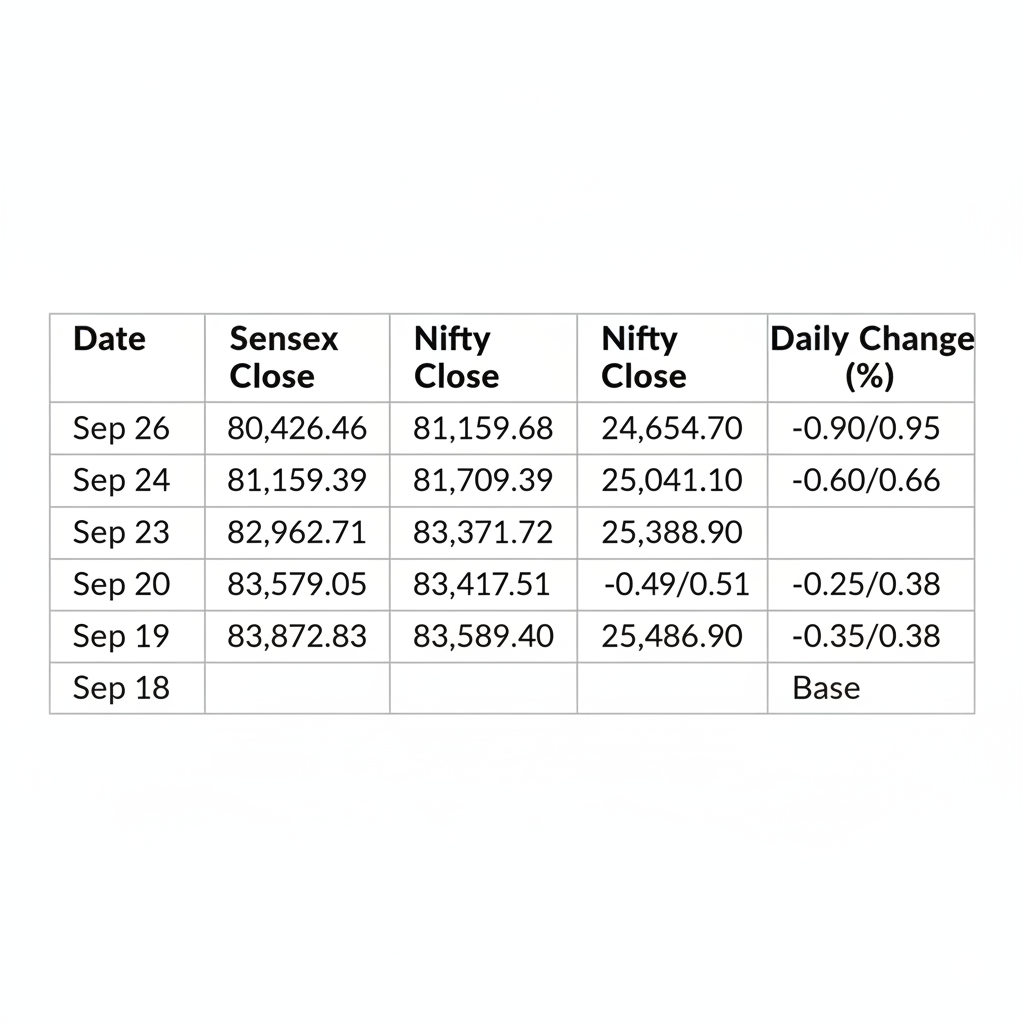Click the 82,962.71 Sensex close cell
Image resolution: width=1024 pixels, height=1024 pixels.
(297, 533)
